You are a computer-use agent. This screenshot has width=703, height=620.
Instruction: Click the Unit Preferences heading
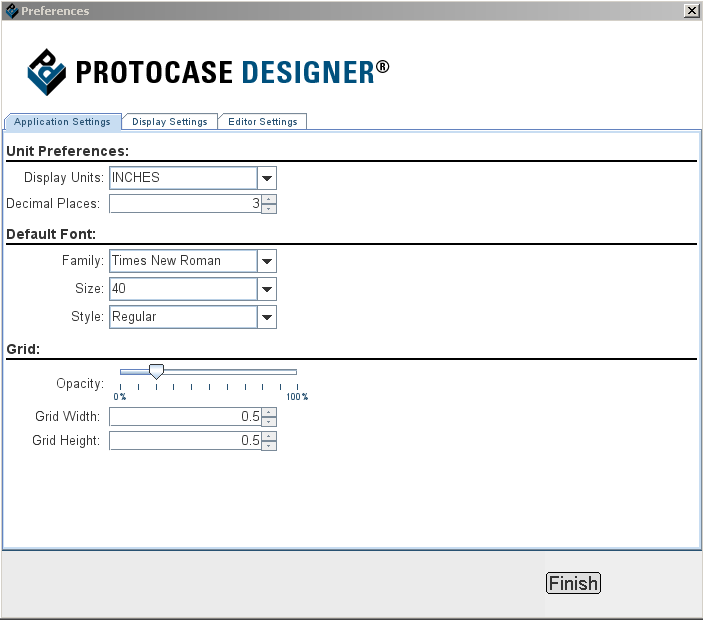[68, 151]
